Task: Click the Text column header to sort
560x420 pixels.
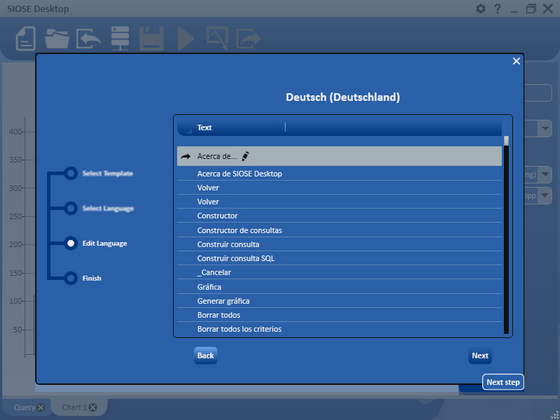Action: click(204, 128)
